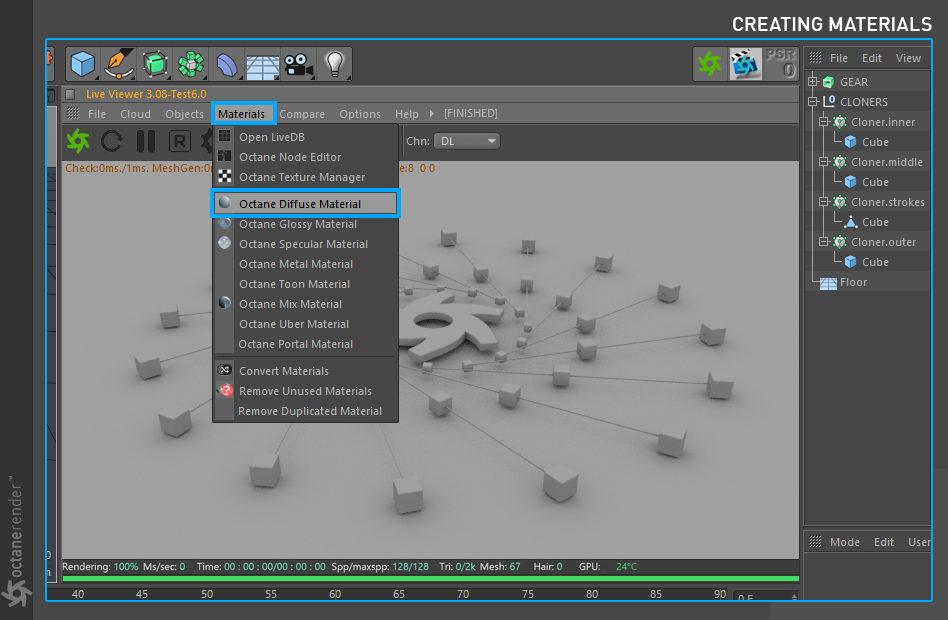Open the Compare menu
Viewport: 948px width, 620px height.
[302, 114]
